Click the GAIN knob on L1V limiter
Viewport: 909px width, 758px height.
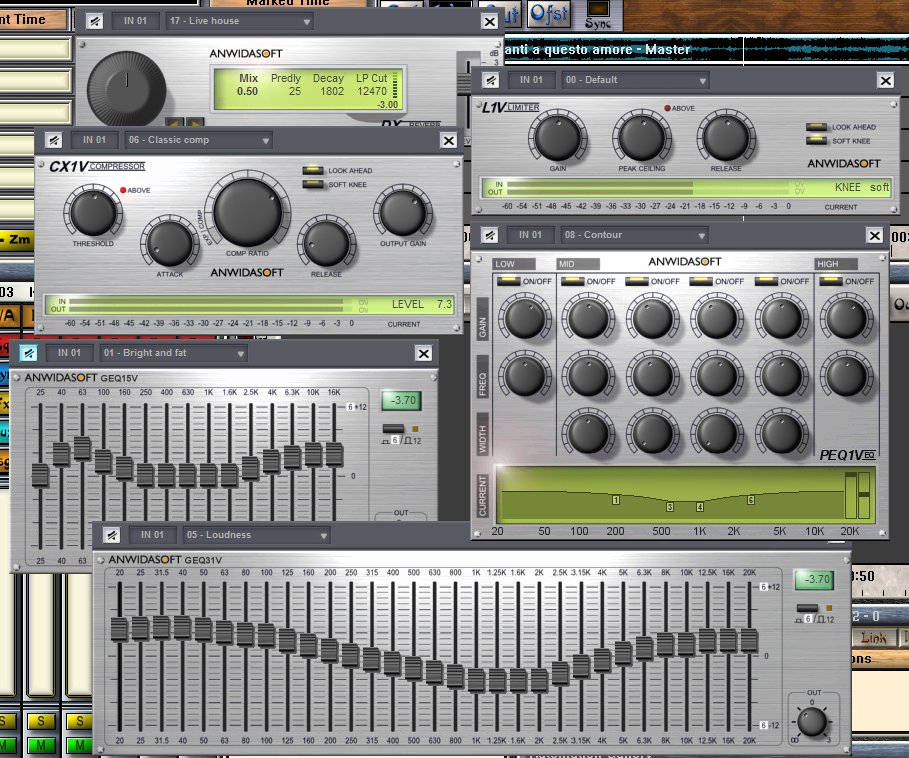pyautogui.click(x=558, y=138)
